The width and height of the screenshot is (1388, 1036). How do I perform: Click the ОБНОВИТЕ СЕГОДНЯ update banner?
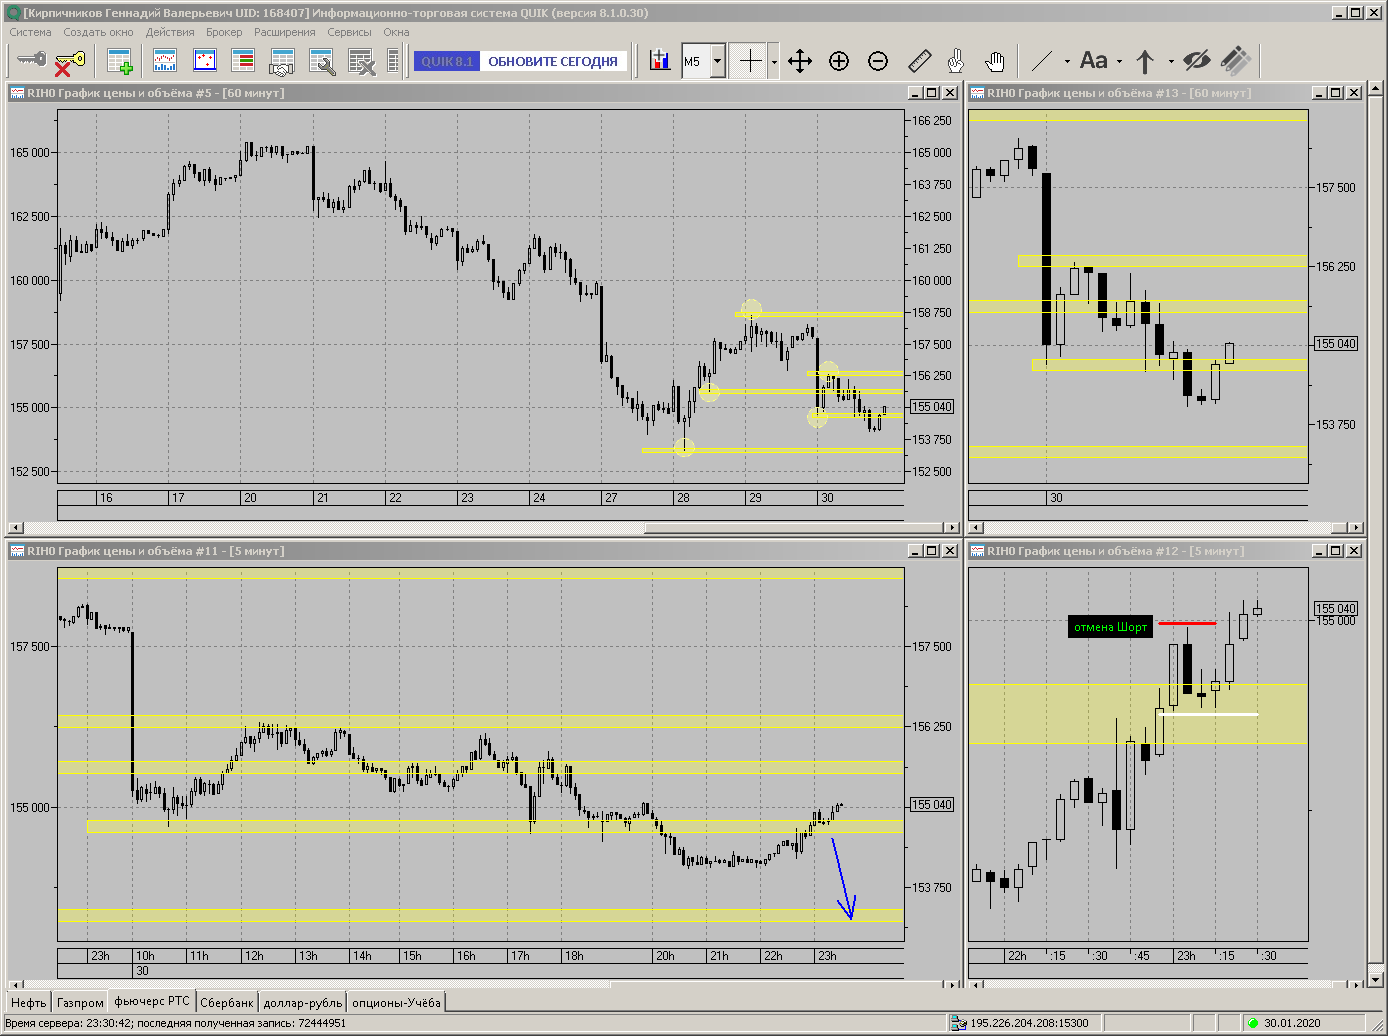click(553, 61)
